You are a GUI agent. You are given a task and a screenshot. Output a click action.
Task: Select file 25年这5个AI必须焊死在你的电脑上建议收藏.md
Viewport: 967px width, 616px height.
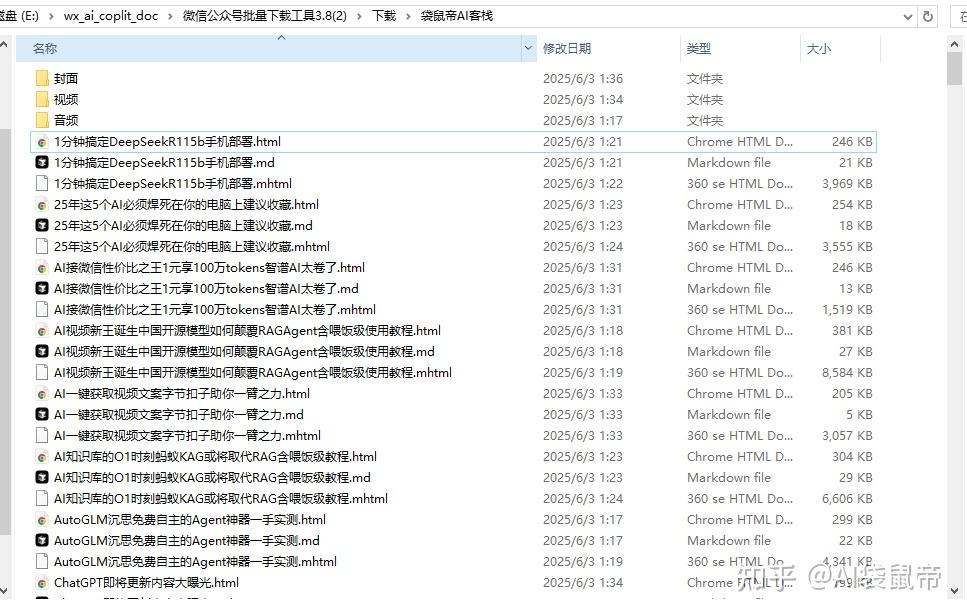click(x=183, y=226)
